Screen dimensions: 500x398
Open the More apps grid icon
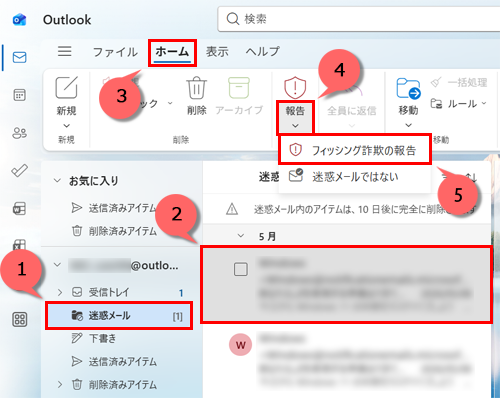(19, 319)
